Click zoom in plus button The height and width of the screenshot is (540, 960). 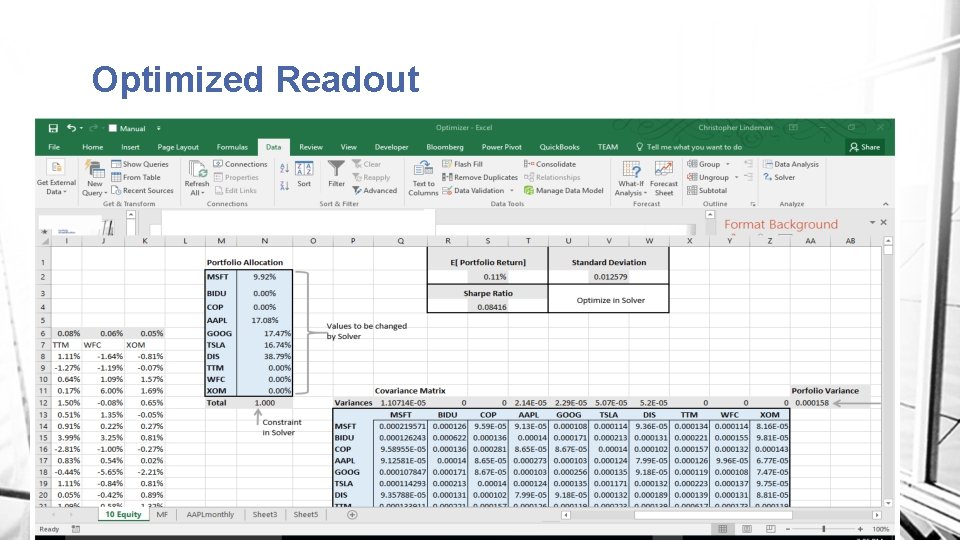tap(860, 529)
